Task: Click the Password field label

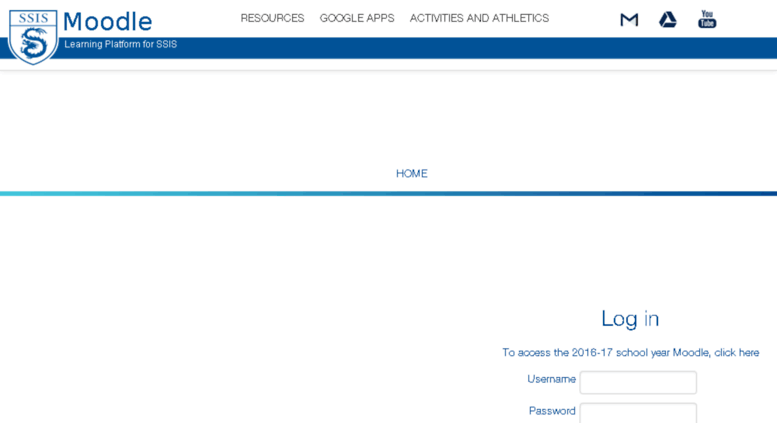Action: [x=552, y=411]
